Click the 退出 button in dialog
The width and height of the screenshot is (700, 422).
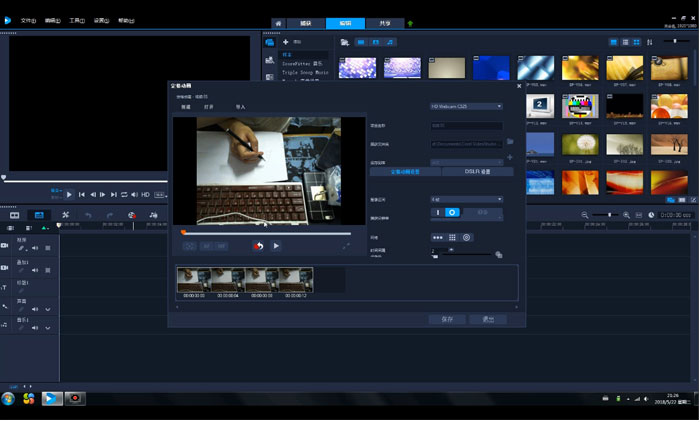coord(487,319)
